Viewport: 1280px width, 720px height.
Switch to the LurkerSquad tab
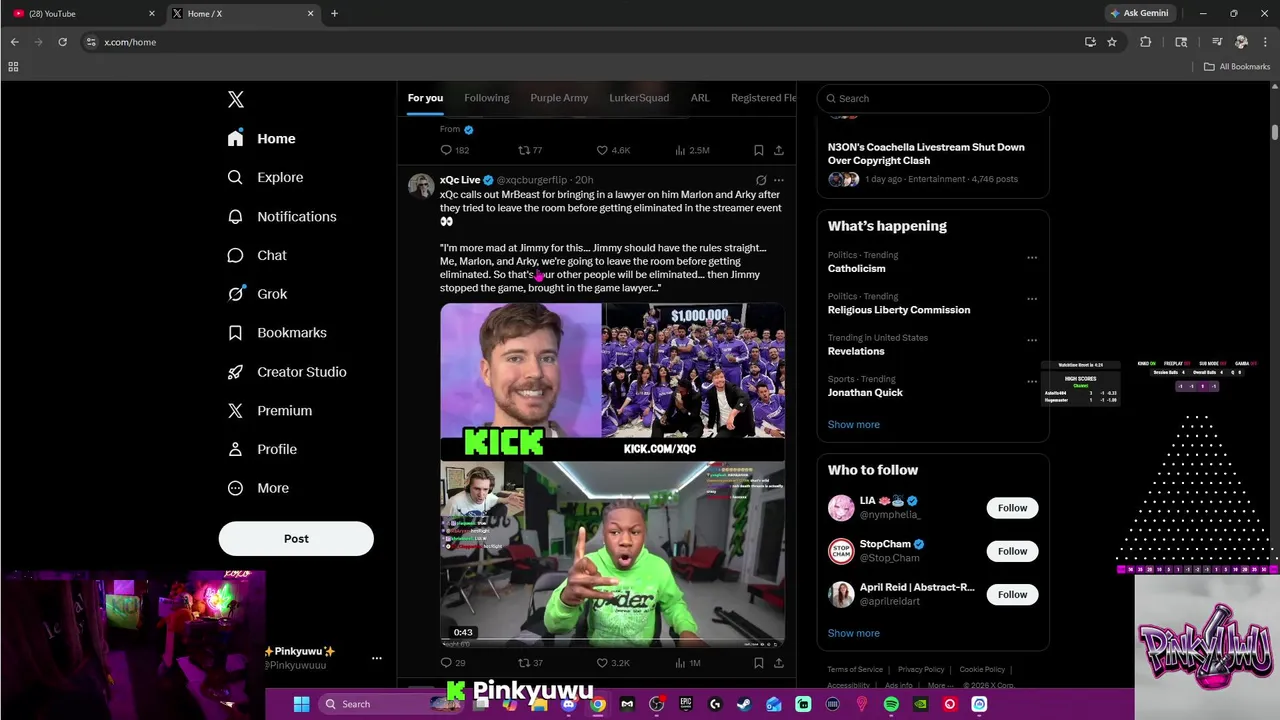click(639, 98)
